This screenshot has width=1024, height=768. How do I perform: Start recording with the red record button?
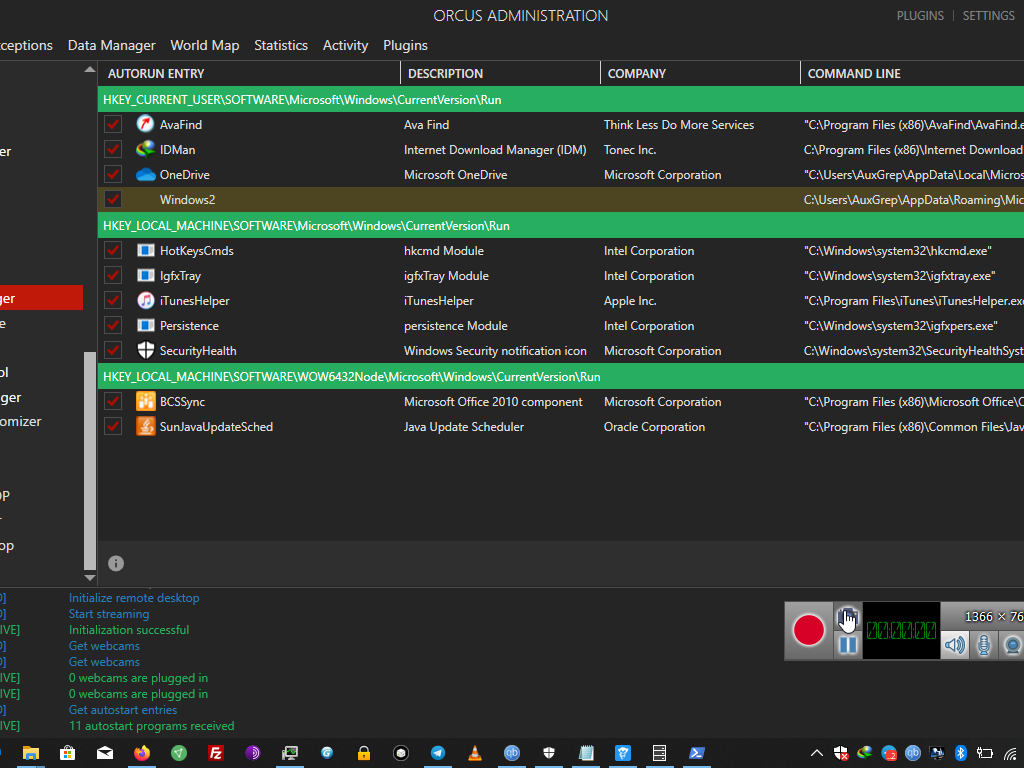[808, 631]
